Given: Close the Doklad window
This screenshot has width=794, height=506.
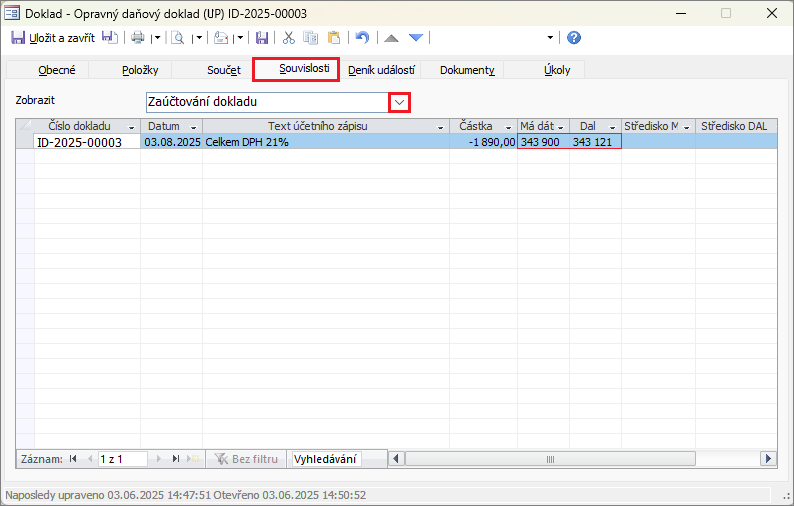Looking at the screenshot, I should point(772,13).
